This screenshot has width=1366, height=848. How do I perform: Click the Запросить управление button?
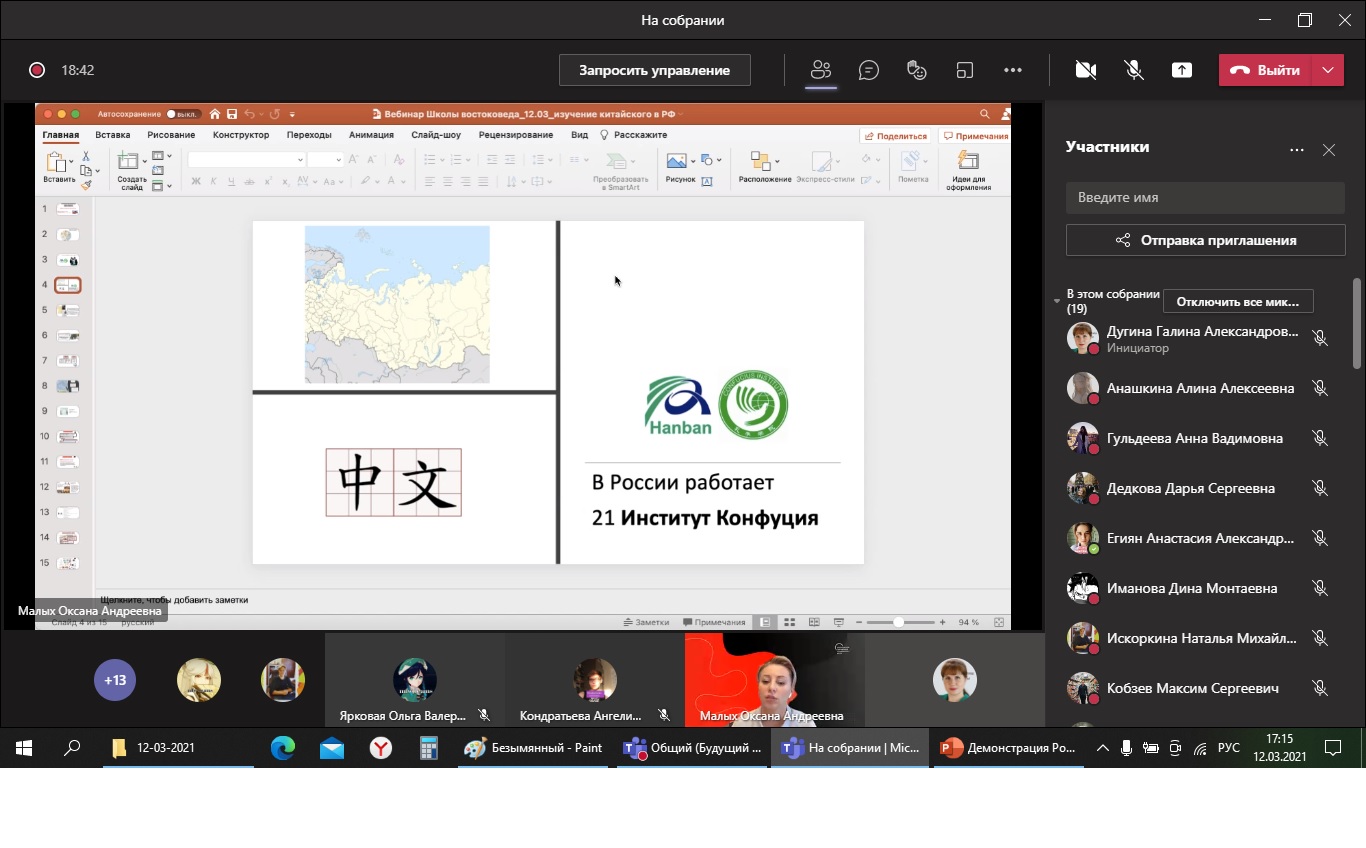point(654,70)
